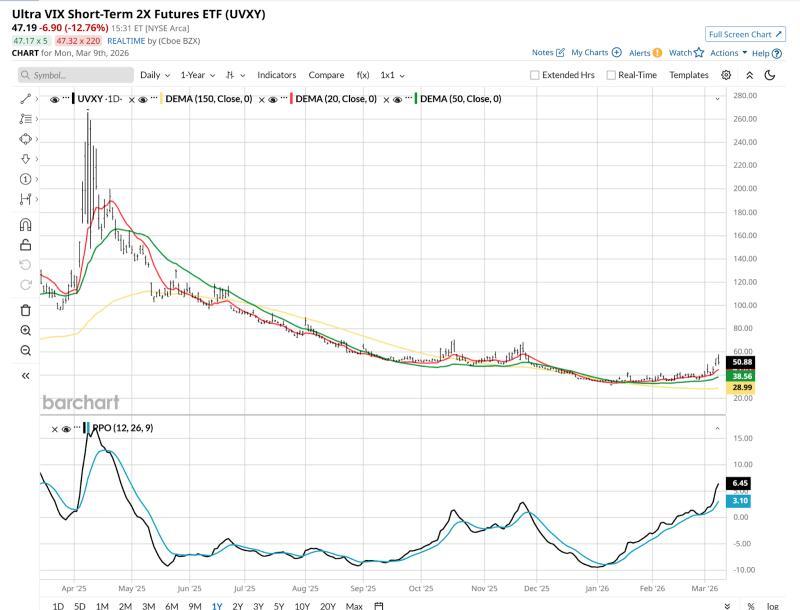Screen dimensions: 800x610
Task: Select the trend line drawing tool
Action: pos(25,98)
